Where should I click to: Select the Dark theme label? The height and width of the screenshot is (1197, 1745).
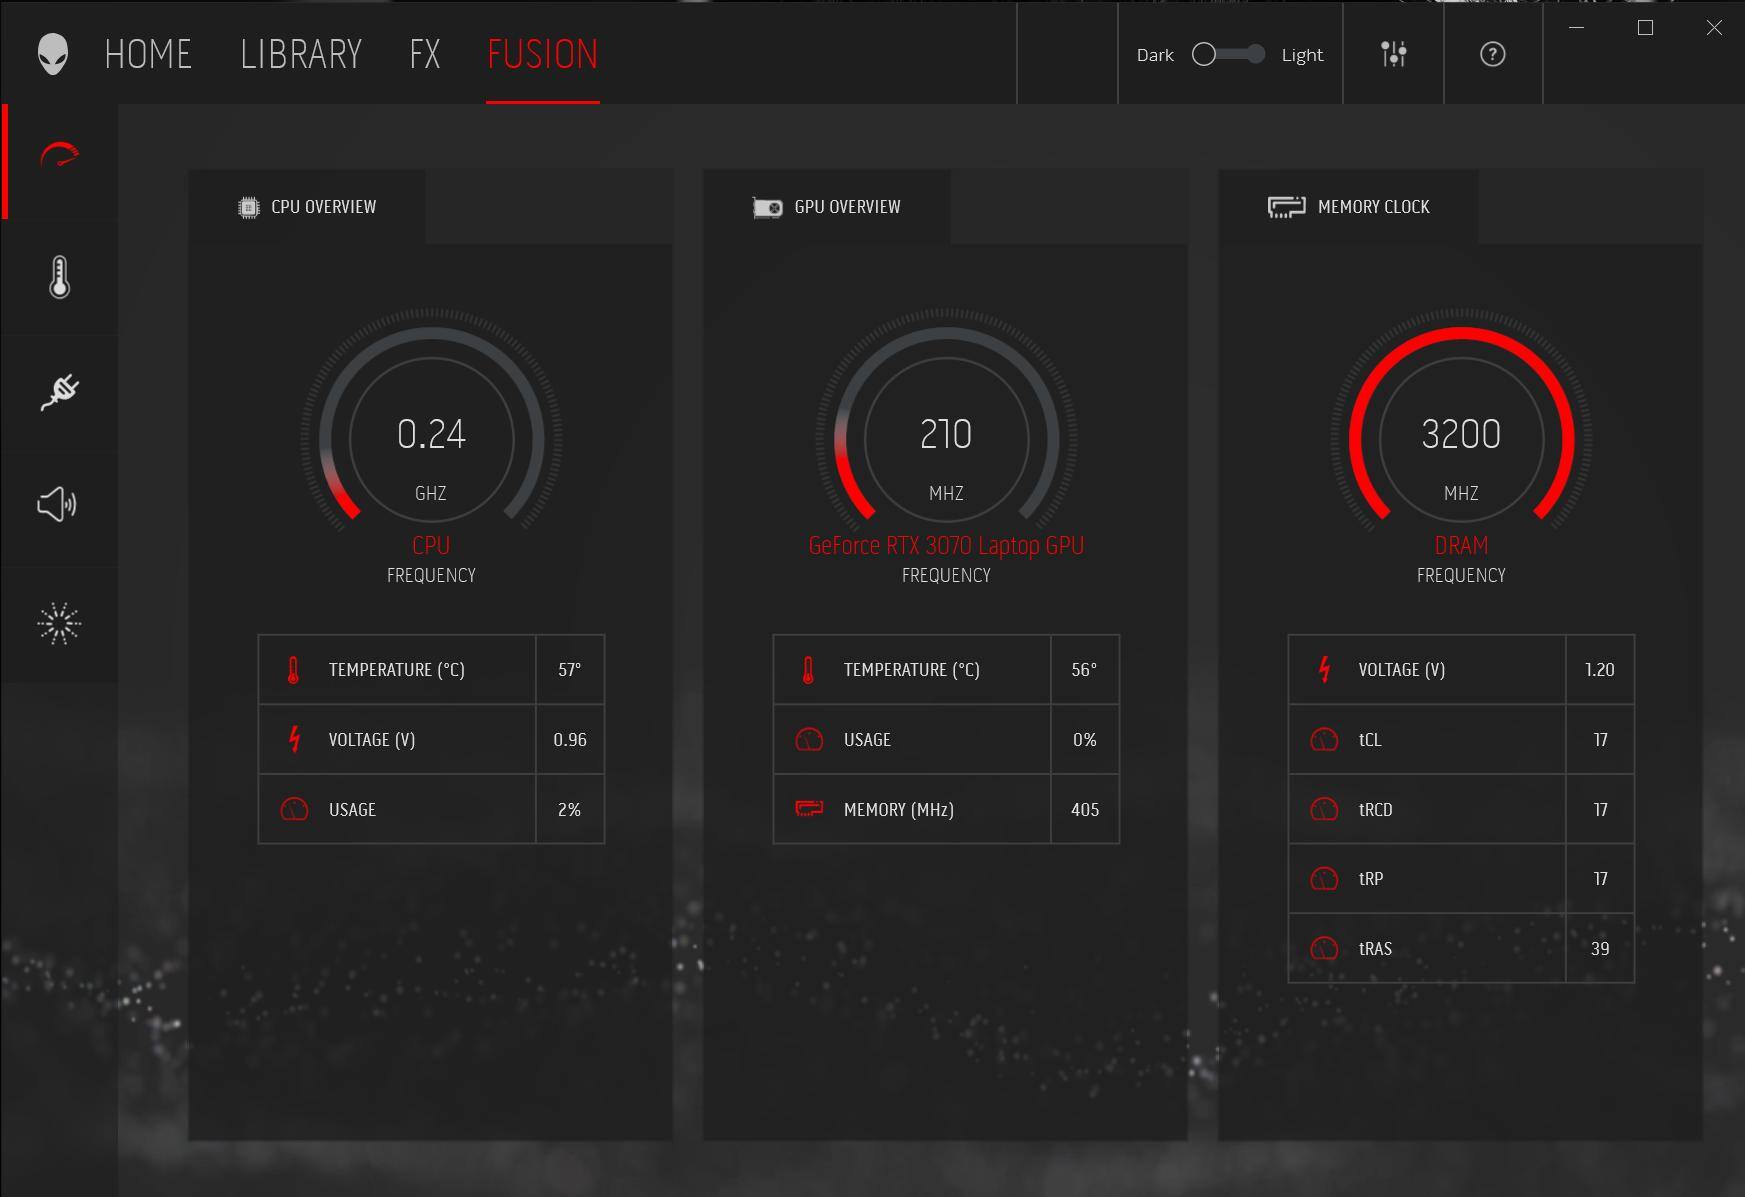coord(1155,55)
